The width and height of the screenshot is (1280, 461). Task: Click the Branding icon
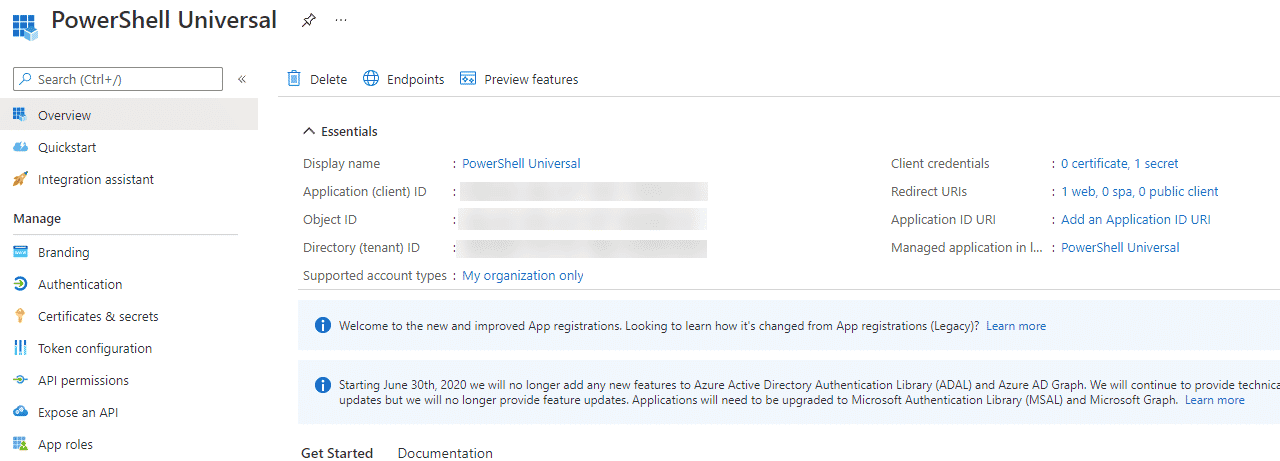point(19,252)
